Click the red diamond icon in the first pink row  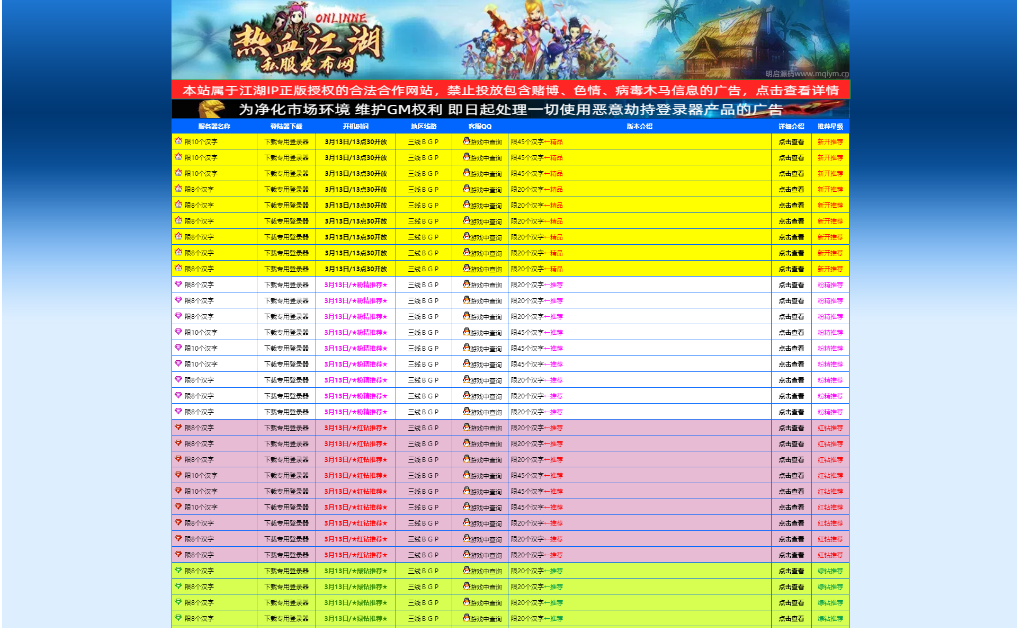(x=178, y=427)
